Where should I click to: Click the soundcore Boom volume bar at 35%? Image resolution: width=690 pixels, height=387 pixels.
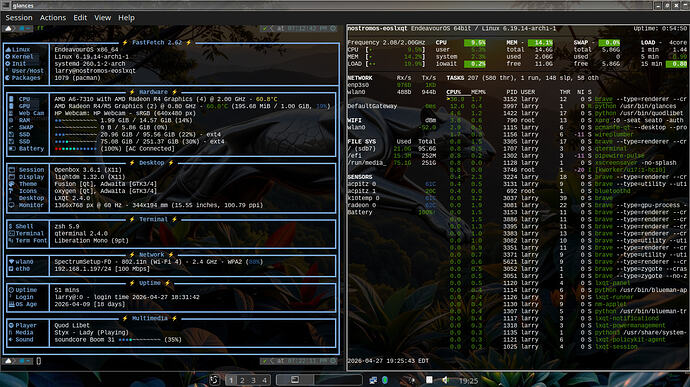(x=139, y=340)
